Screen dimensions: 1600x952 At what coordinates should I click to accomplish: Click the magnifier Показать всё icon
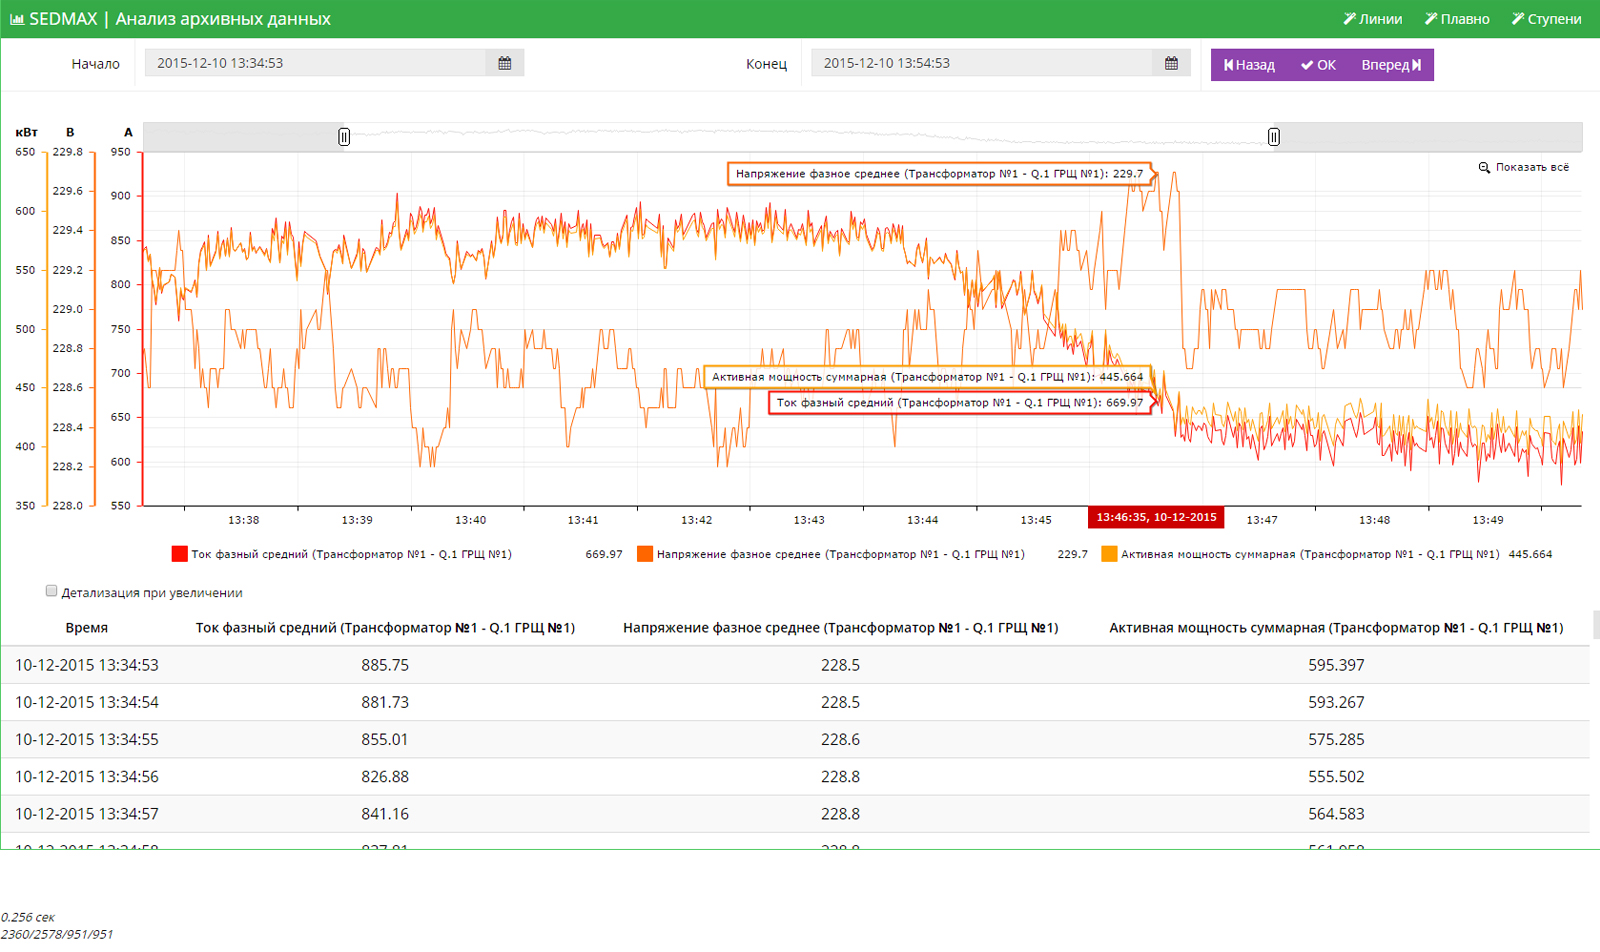[1484, 168]
